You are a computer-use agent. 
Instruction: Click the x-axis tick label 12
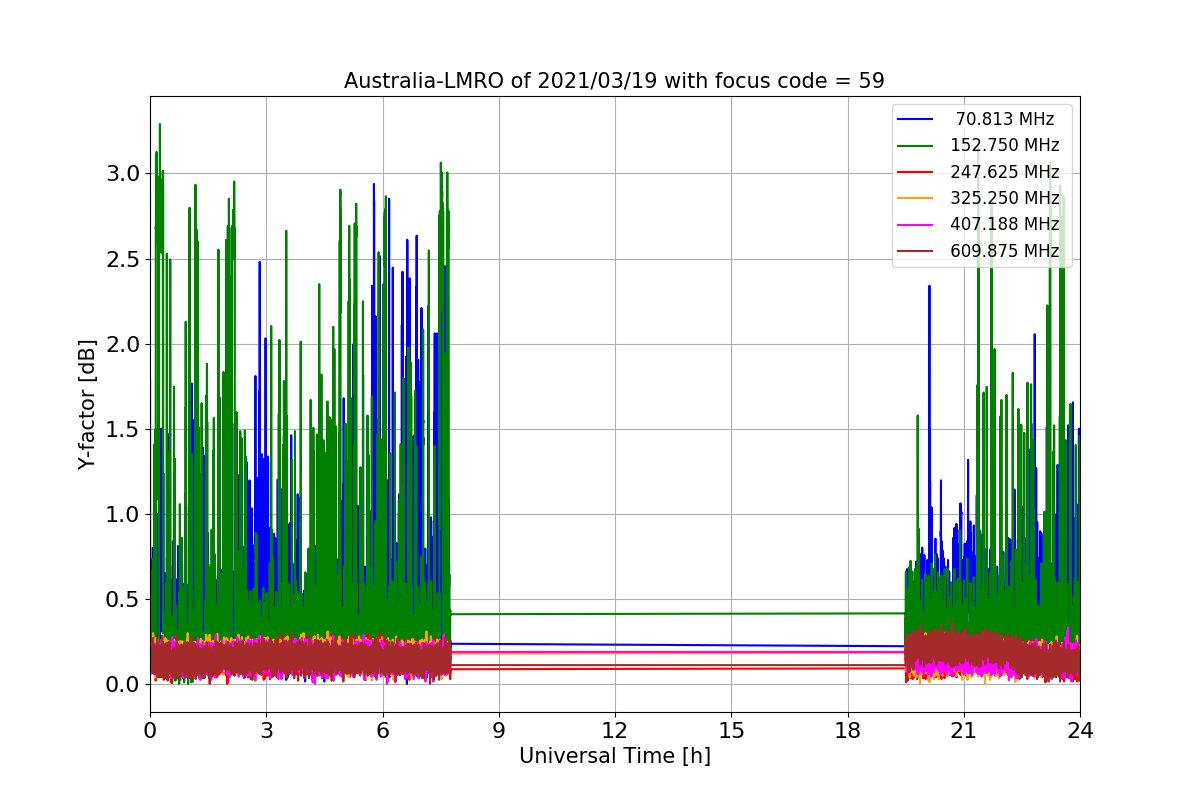tap(614, 730)
